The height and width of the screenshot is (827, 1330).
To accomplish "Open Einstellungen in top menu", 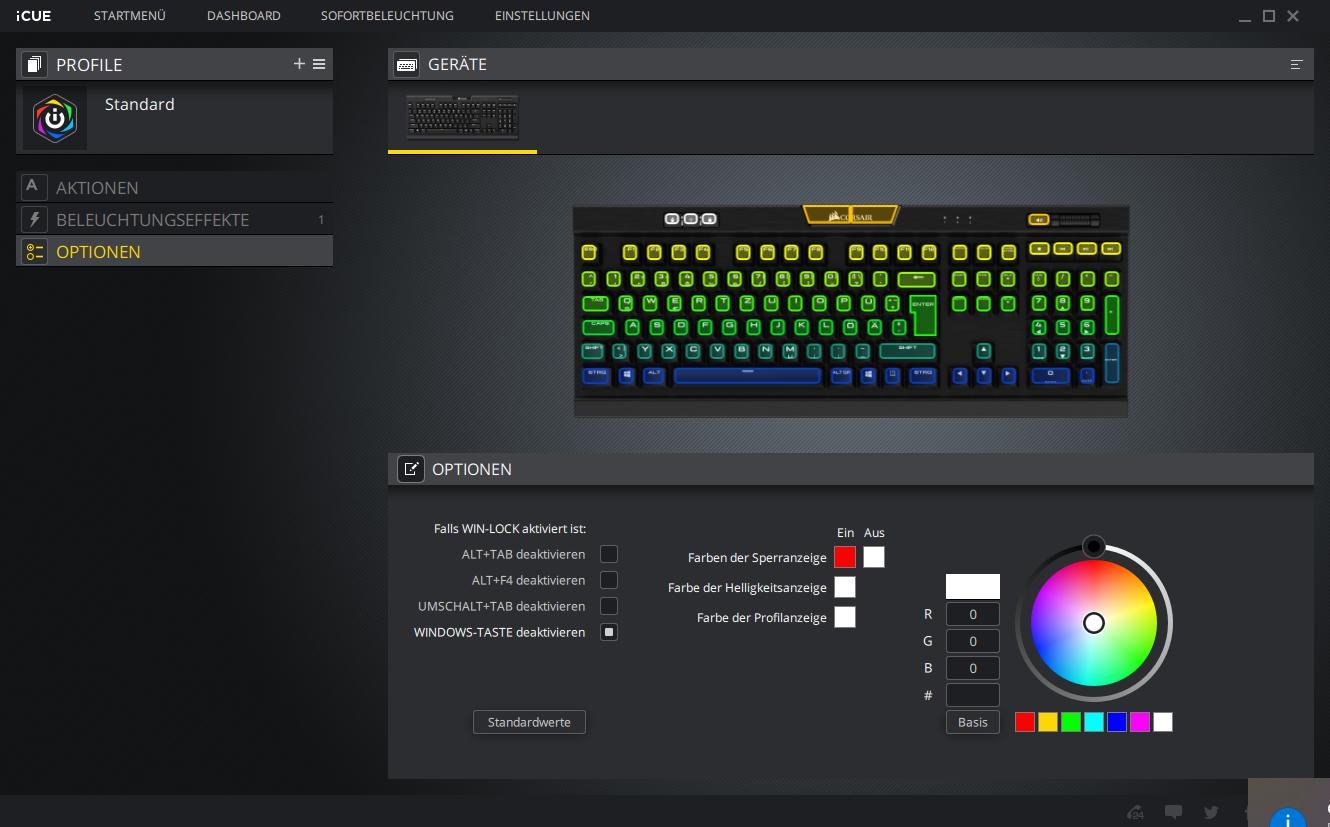I will (x=542, y=16).
